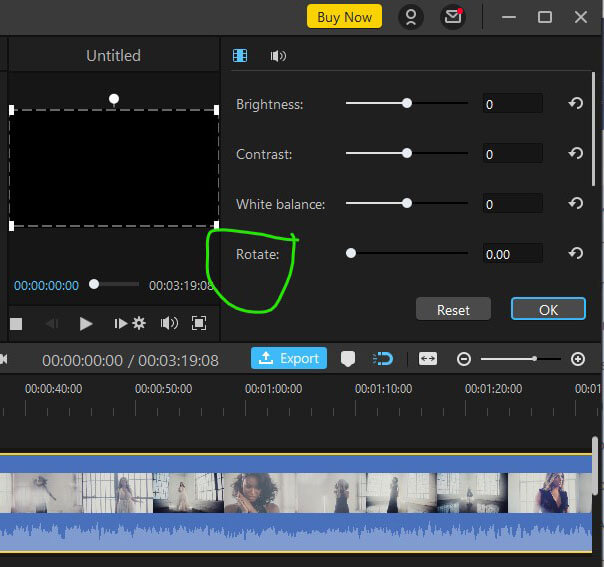Play the preview video

(x=86, y=324)
